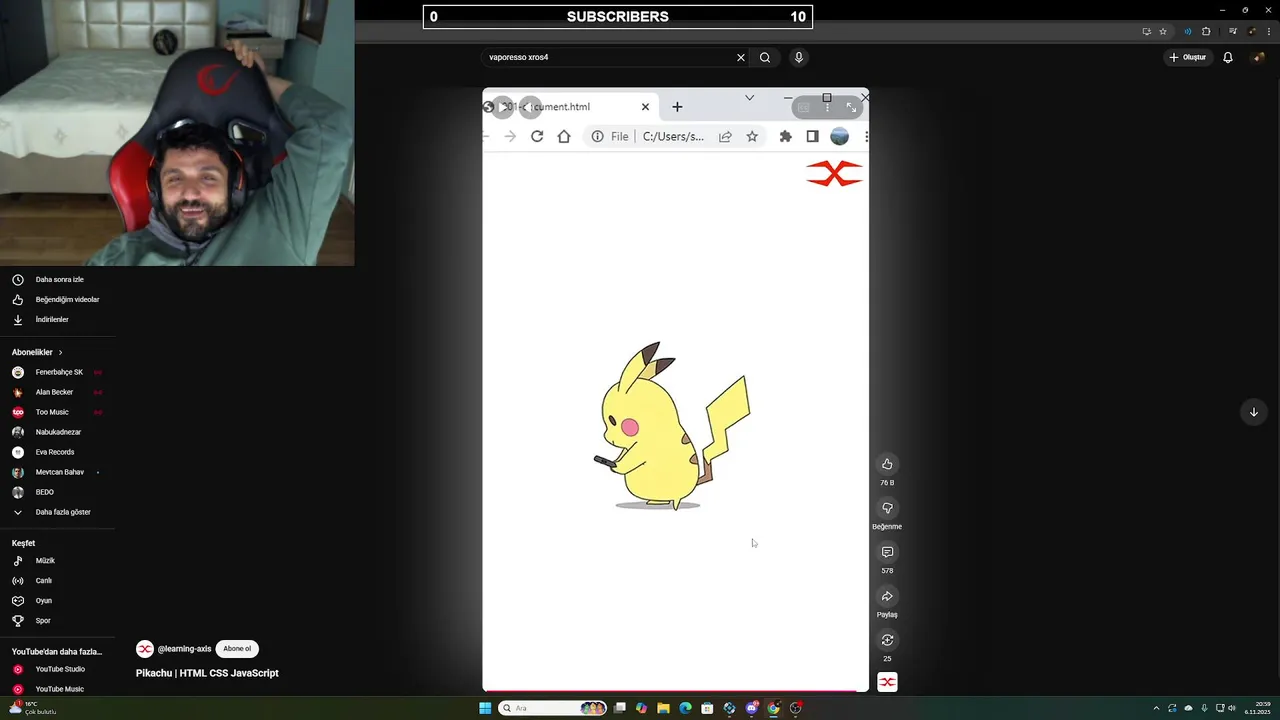Open the BEDO subscription
This screenshot has height=720, width=1280.
(58, 492)
